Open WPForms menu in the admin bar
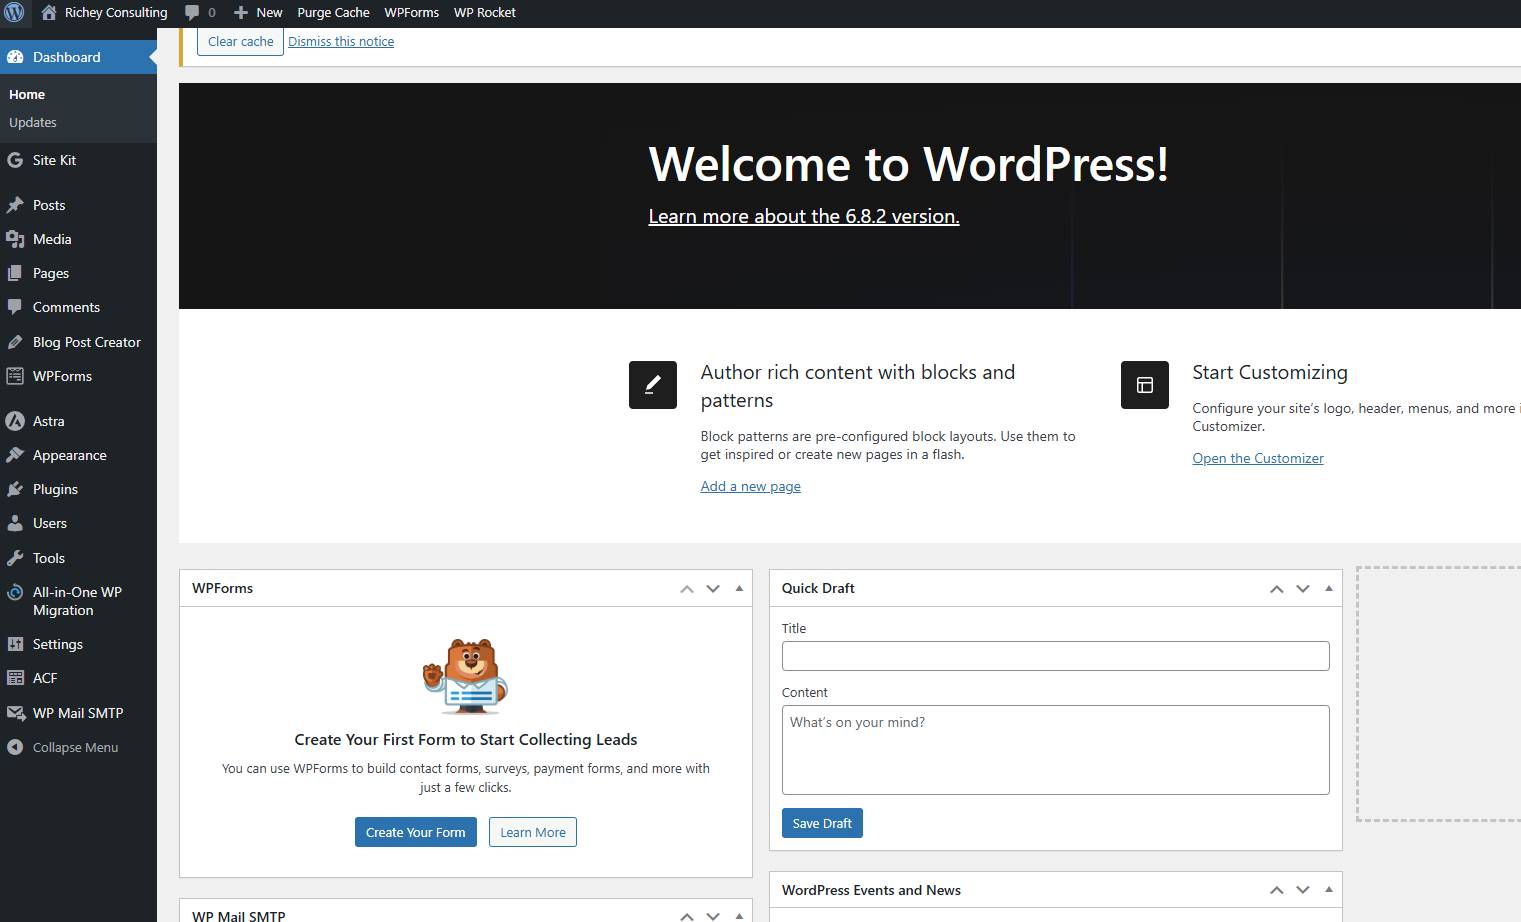1521x922 pixels. point(412,13)
